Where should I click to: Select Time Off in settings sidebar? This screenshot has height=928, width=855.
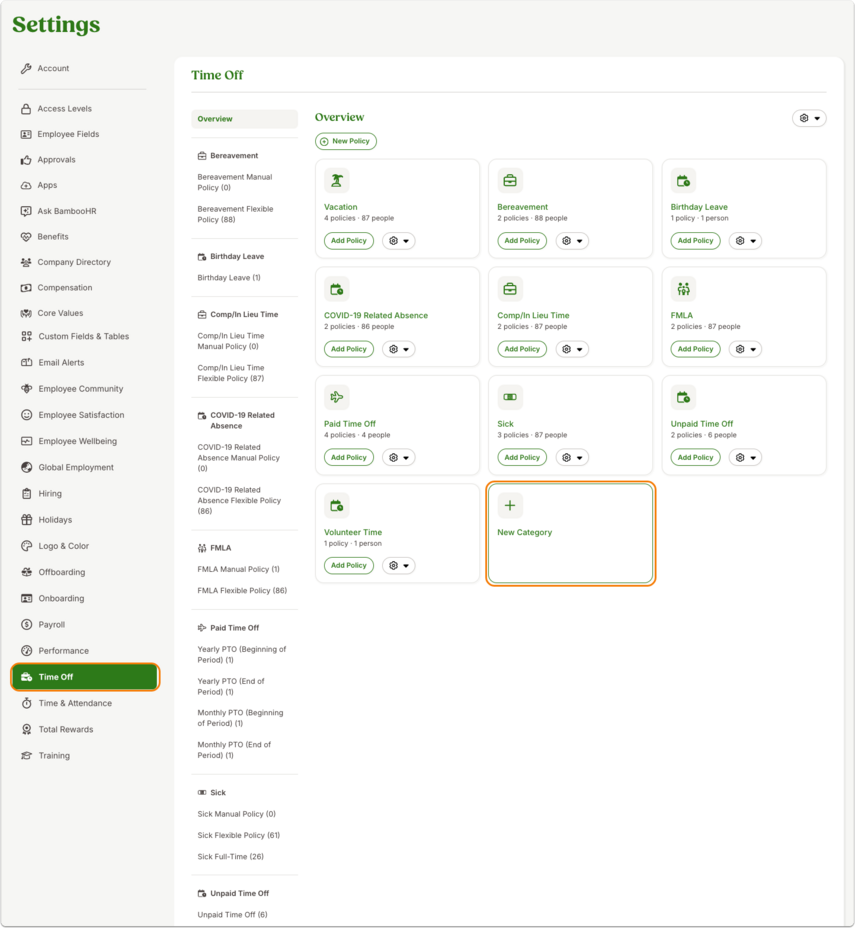click(x=85, y=677)
